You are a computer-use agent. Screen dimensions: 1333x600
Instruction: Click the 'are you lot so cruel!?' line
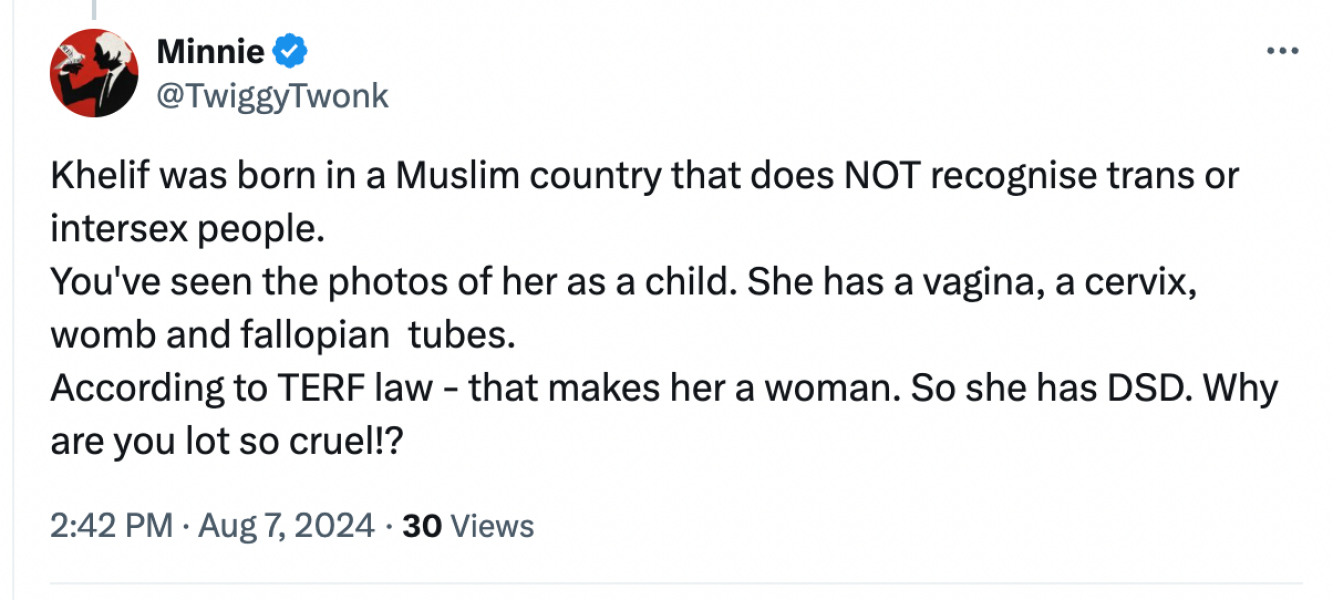point(227,440)
